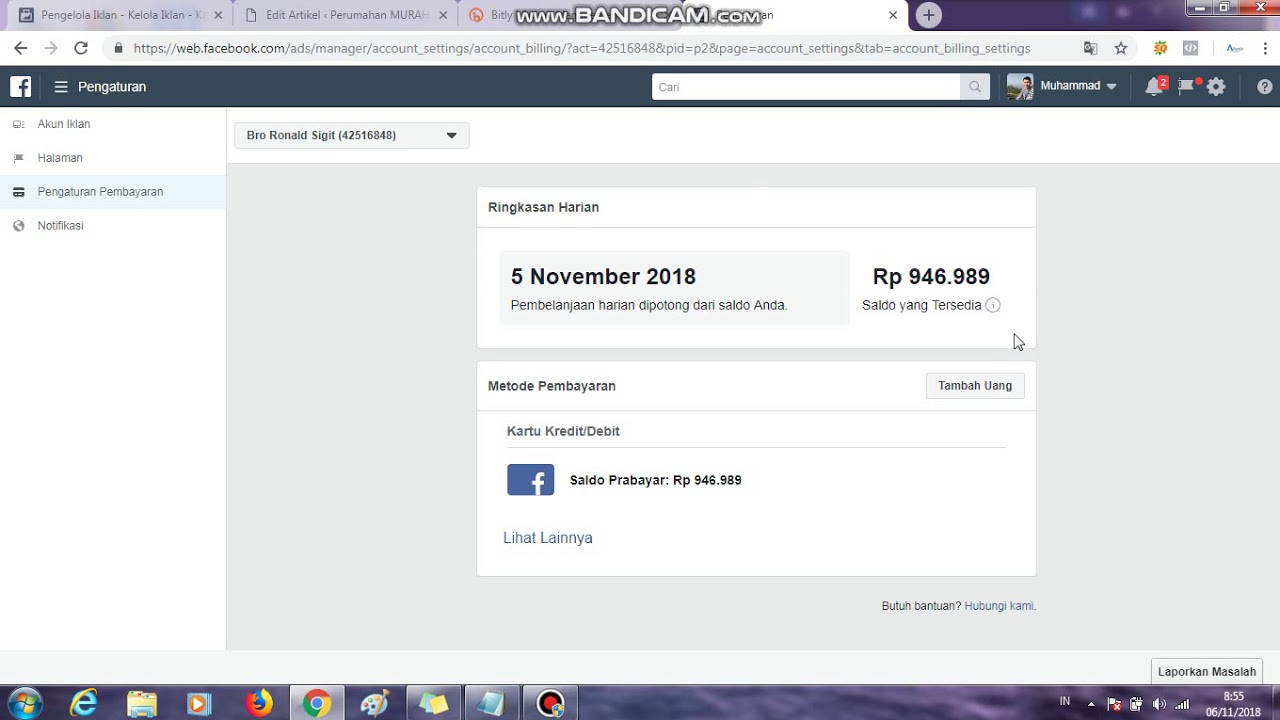Switch to the Bitly browser tab

tap(500, 15)
